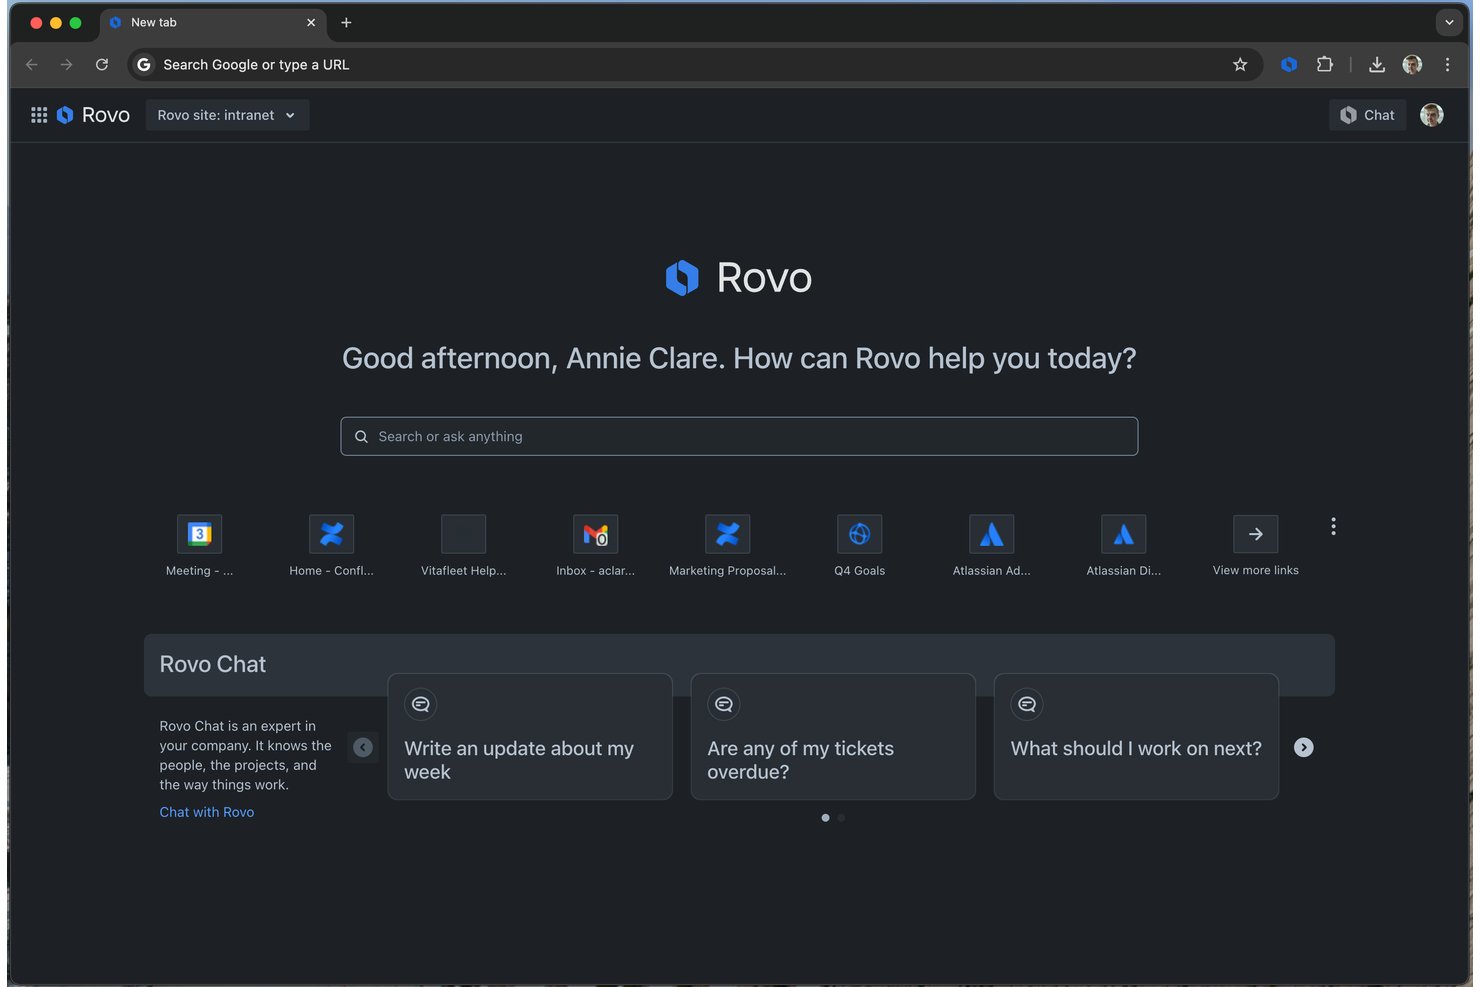Open the shortcuts vertical dots menu
The width and height of the screenshot is (1480, 987).
[x=1333, y=527]
